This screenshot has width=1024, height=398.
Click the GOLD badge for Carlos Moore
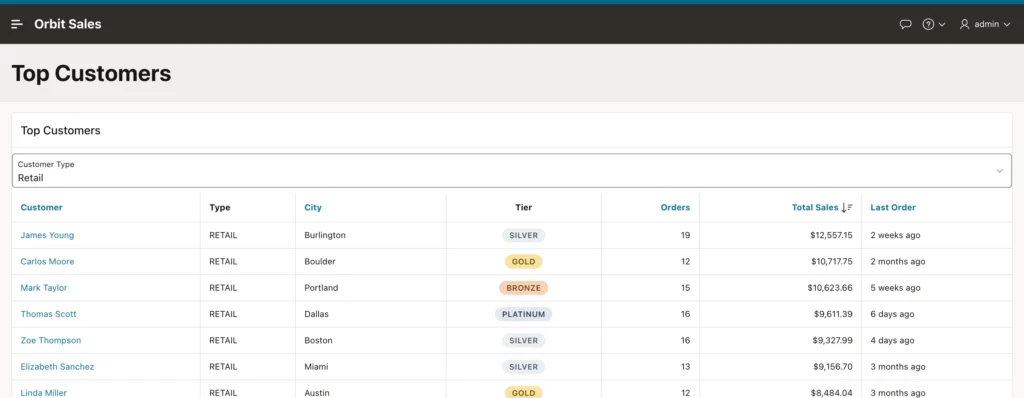(524, 261)
